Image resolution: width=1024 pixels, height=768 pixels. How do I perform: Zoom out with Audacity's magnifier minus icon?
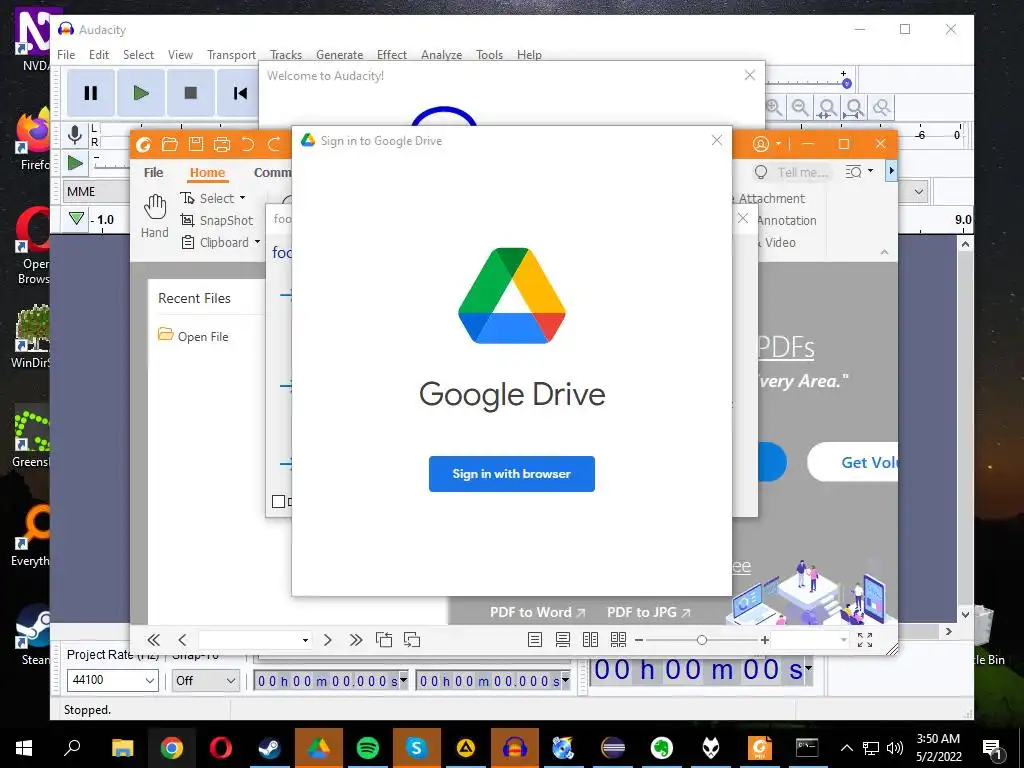(x=800, y=107)
